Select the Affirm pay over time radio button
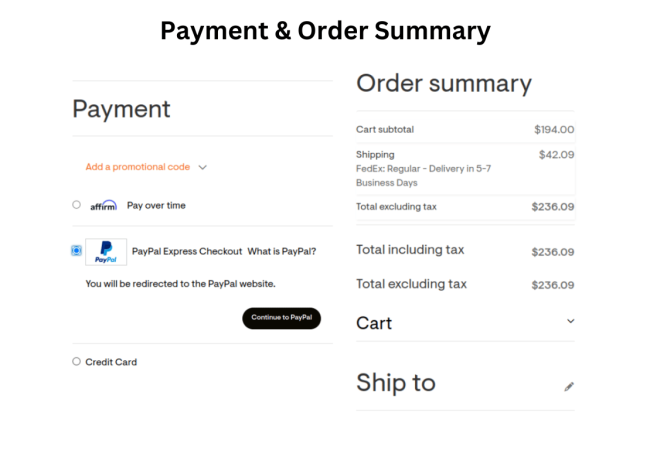The width and height of the screenshot is (650, 450). (76, 205)
